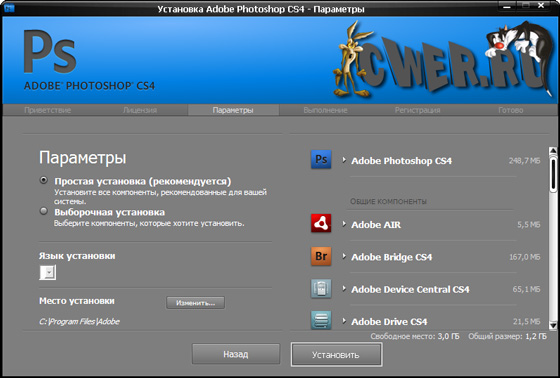Click the Adobe Device Central CS4 name
The image size is (560, 378).
tap(410, 289)
